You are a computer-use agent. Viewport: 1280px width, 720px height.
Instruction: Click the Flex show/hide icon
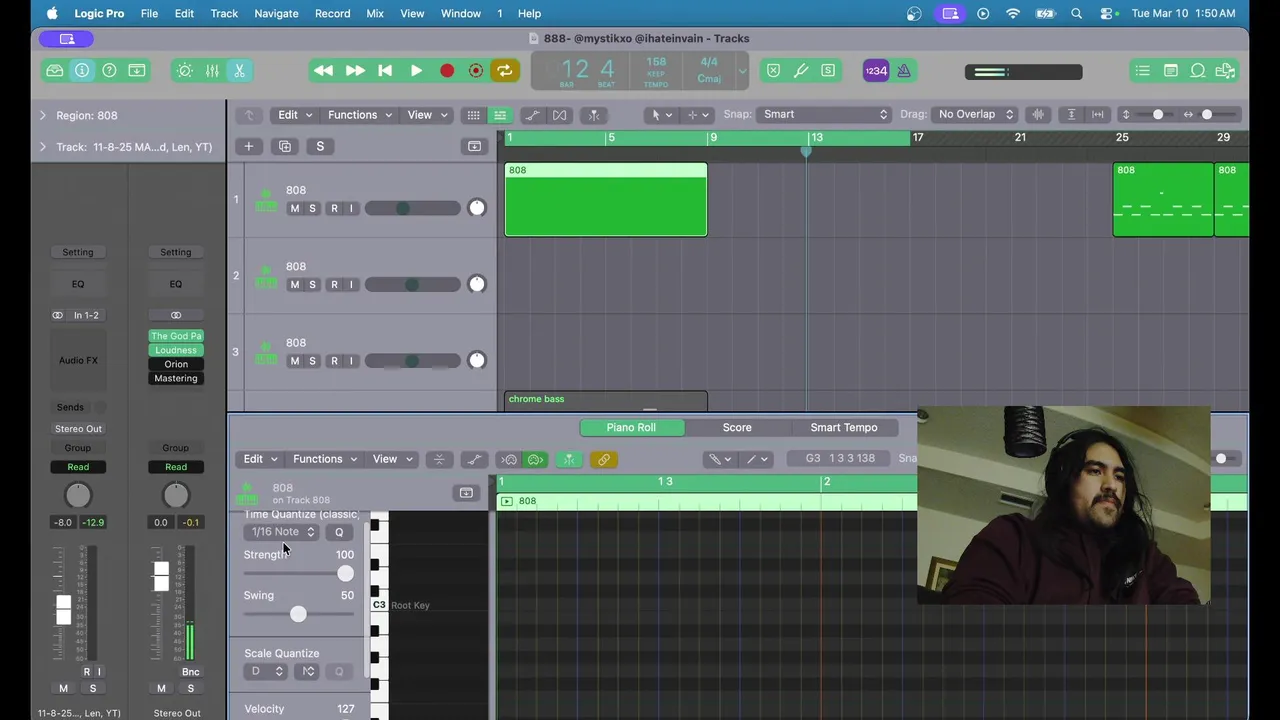560,115
